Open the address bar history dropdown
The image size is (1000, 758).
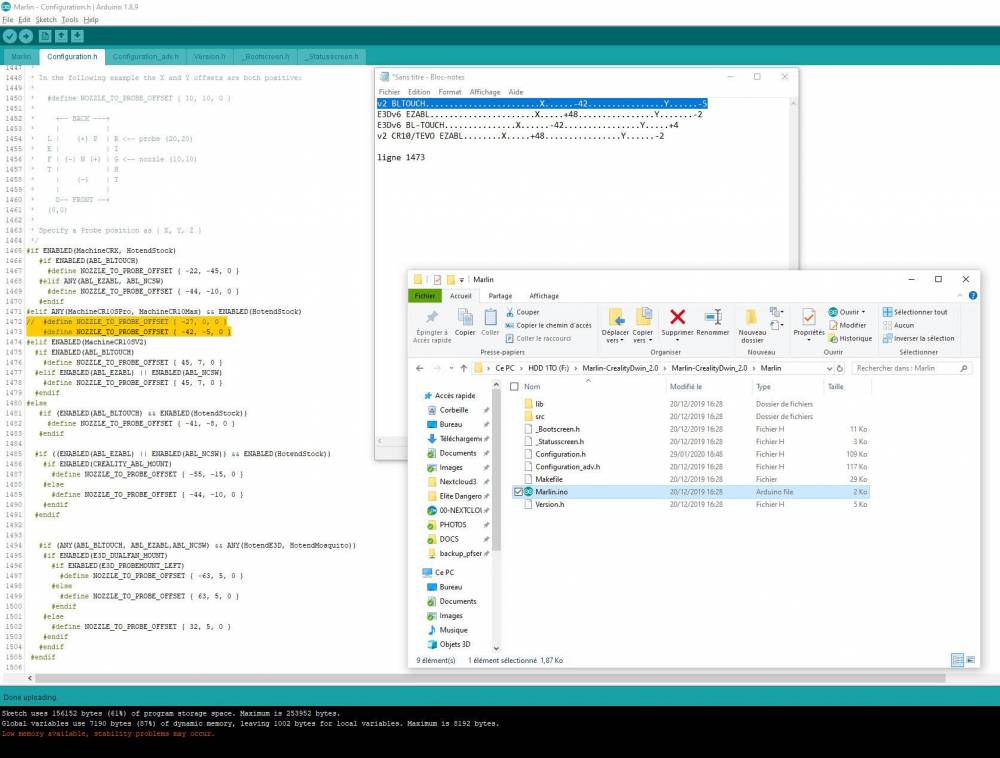[x=829, y=368]
